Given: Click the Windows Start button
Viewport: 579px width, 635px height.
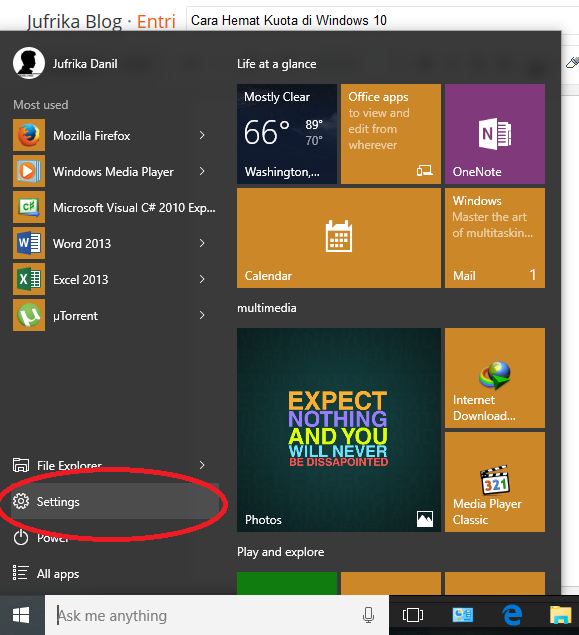Looking at the screenshot, I should click(22, 615).
